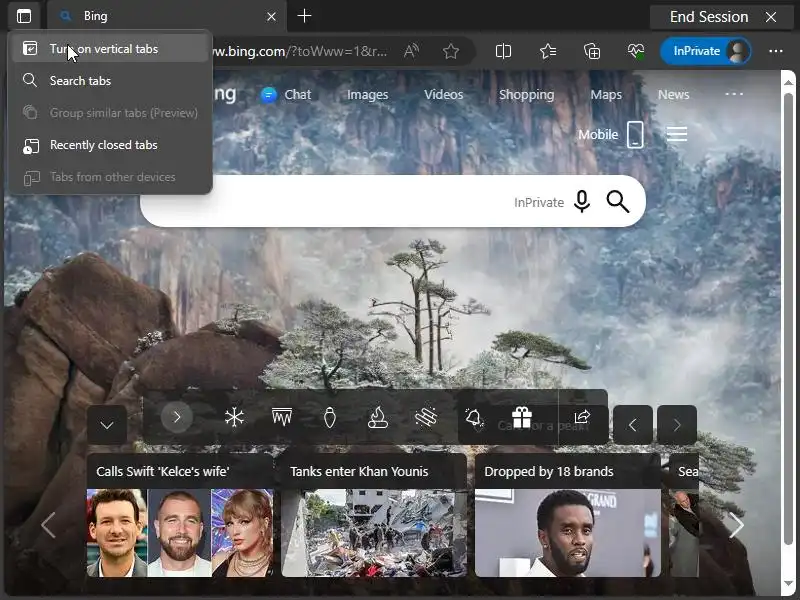
Task: Go to Bing Videos
Action: [443, 95]
